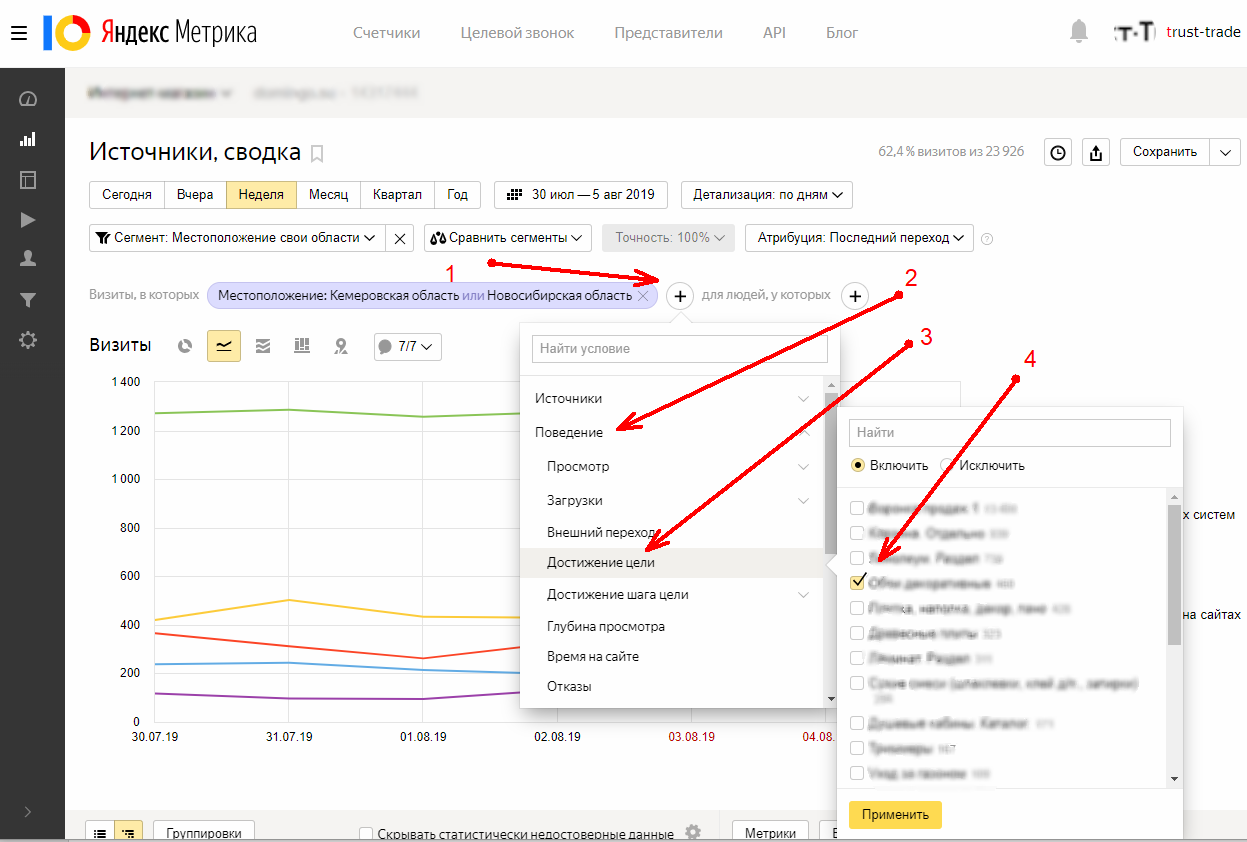Select the Квартал period tab
1247x842 pixels.
pyautogui.click(x=397, y=194)
